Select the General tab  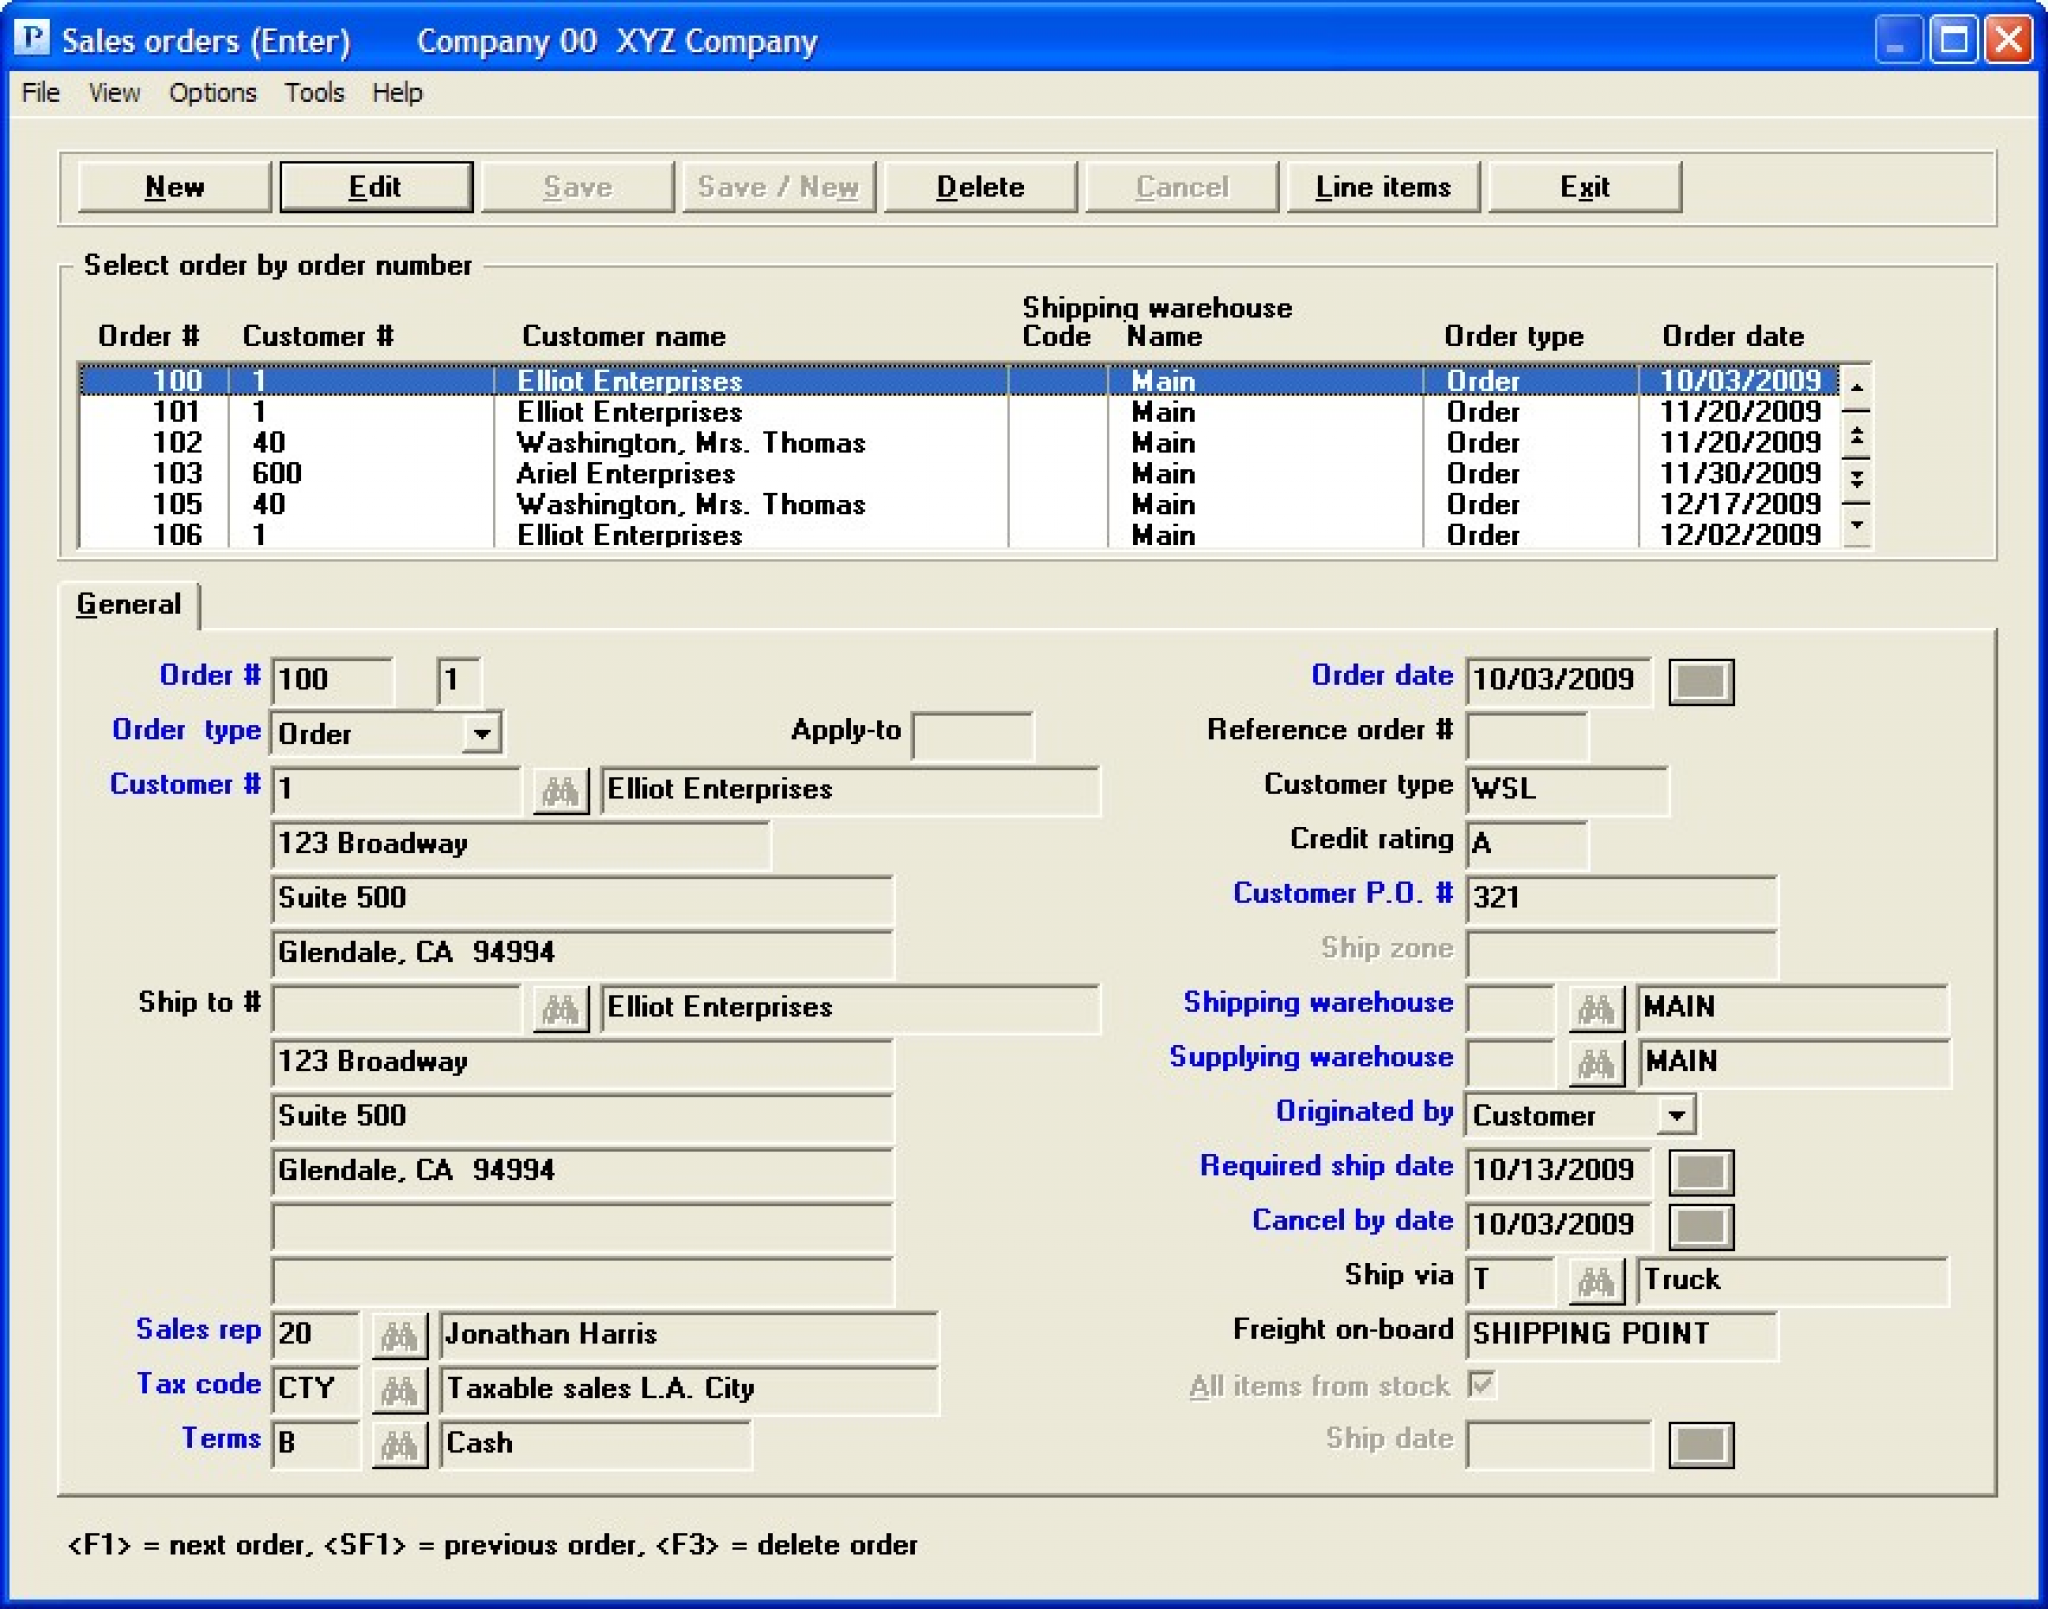coord(128,603)
